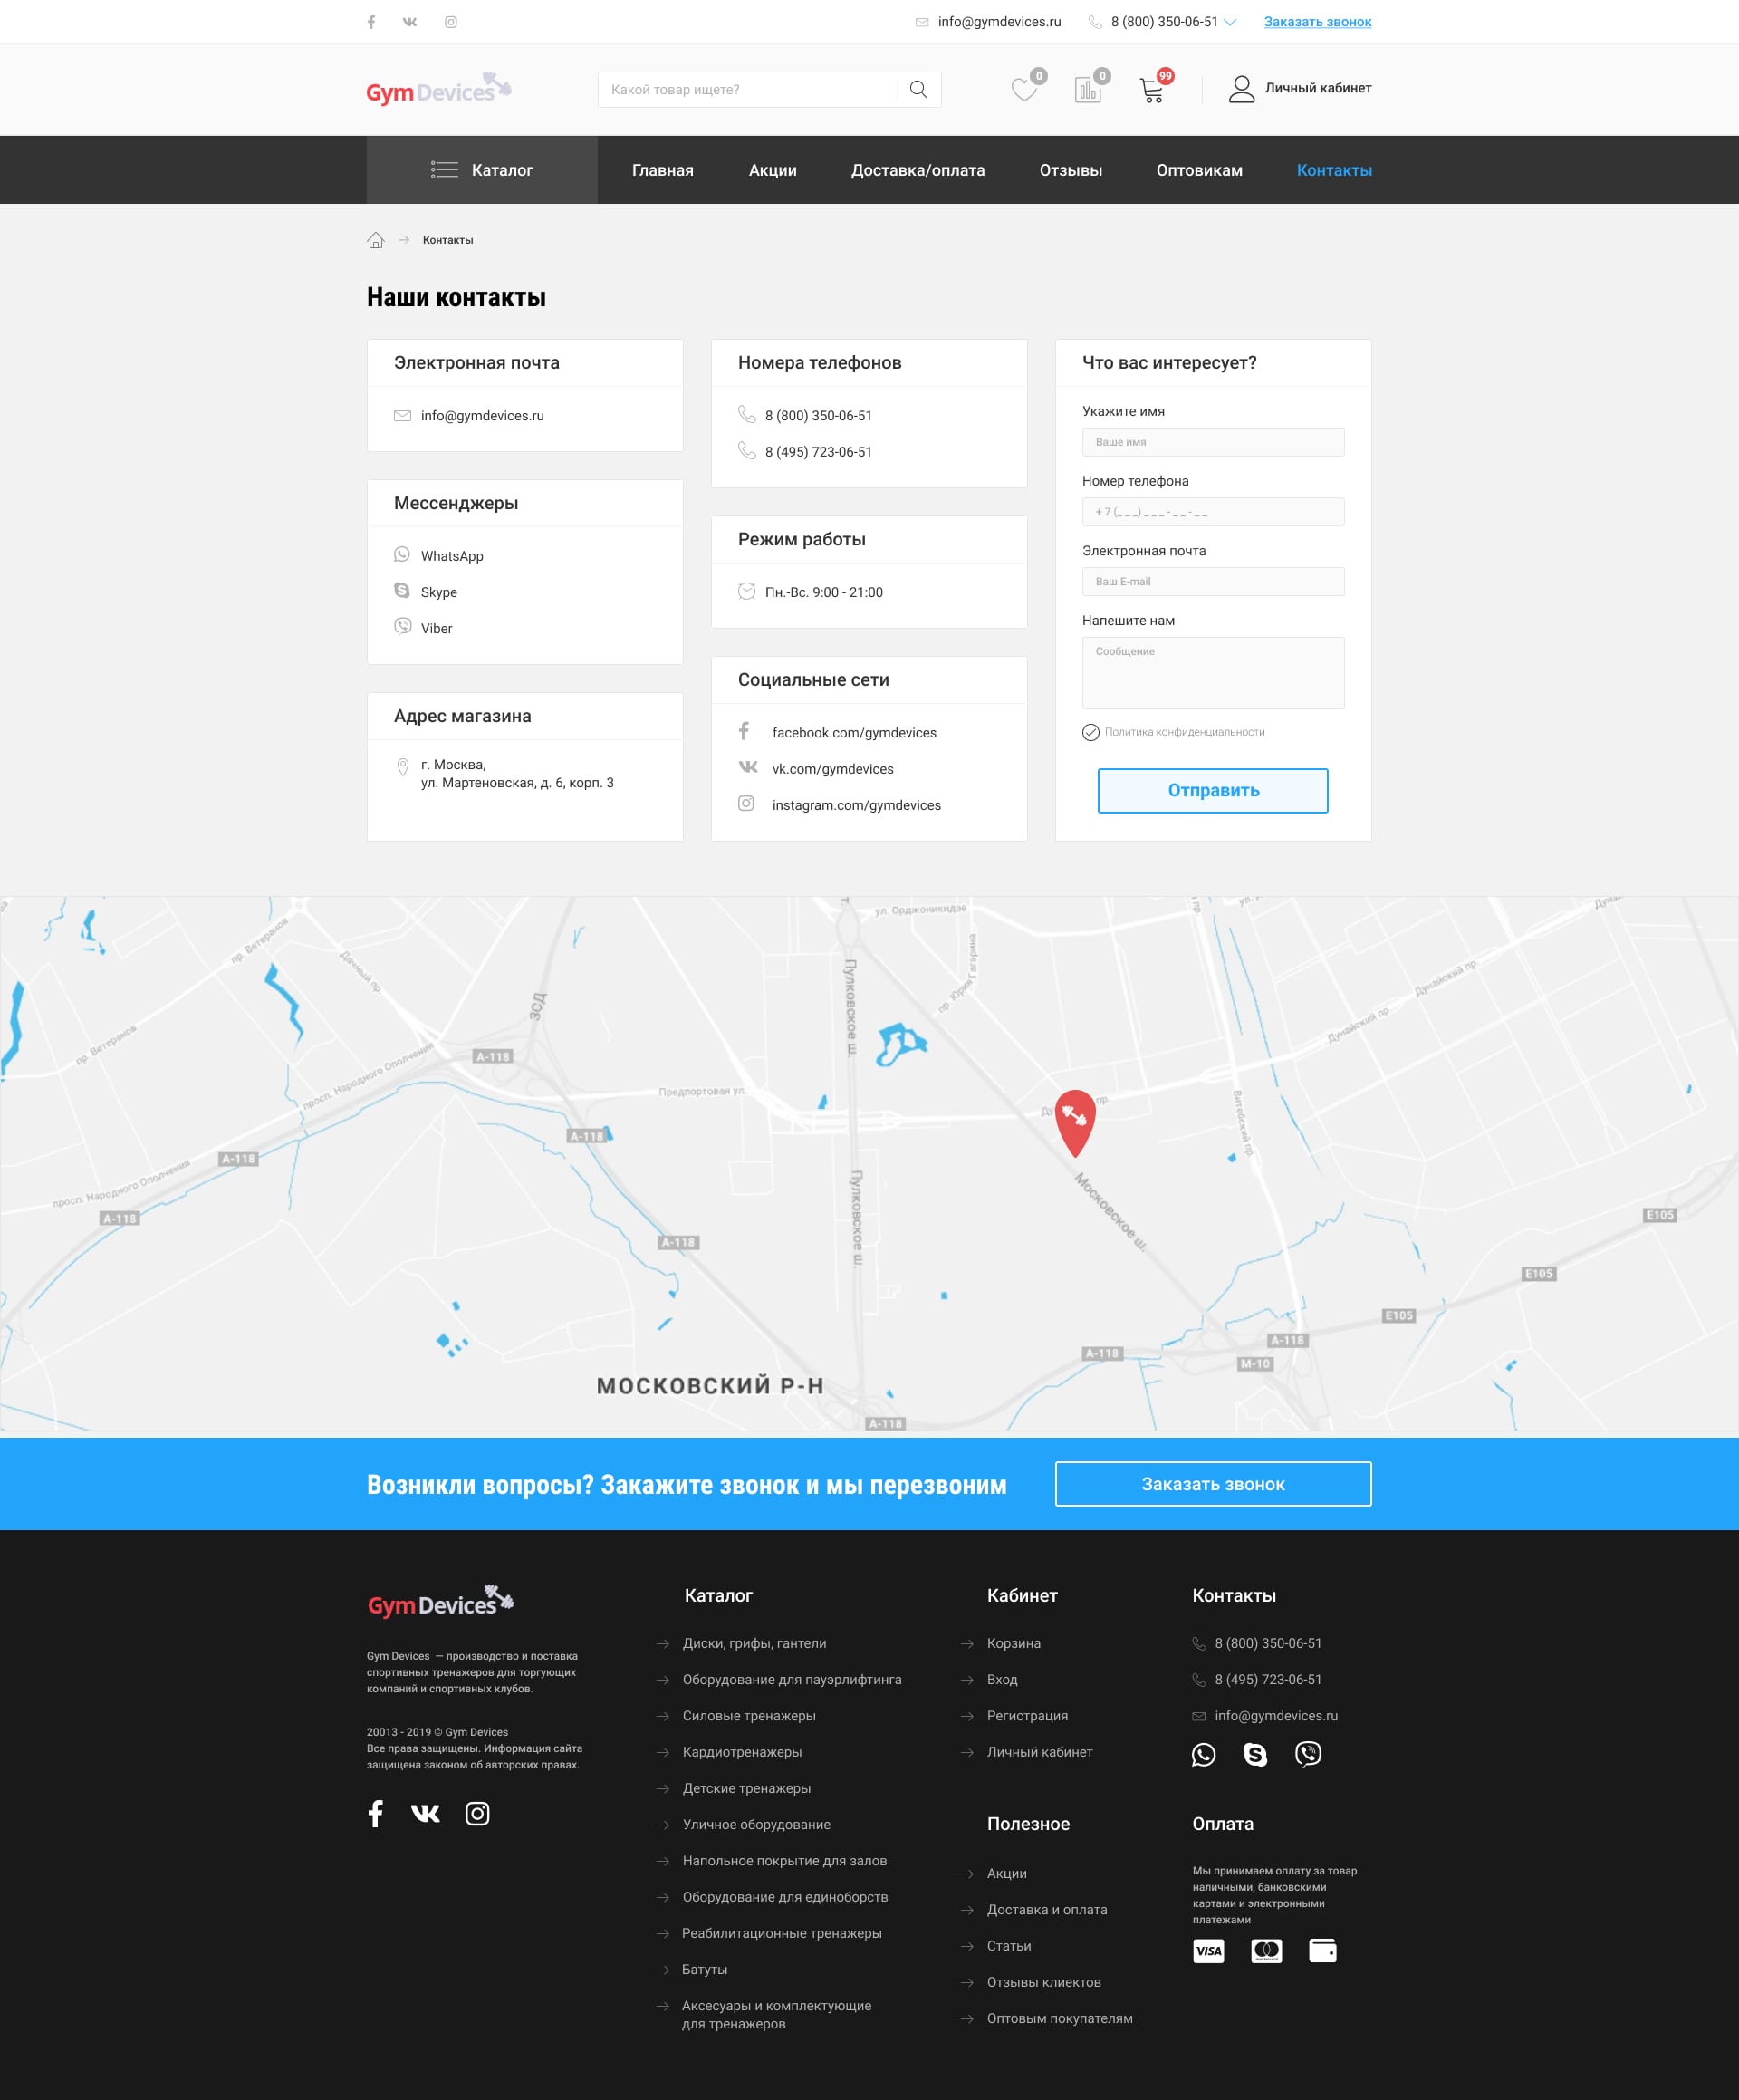
Task: Open Instagram from the header social icons
Action: 449,20
